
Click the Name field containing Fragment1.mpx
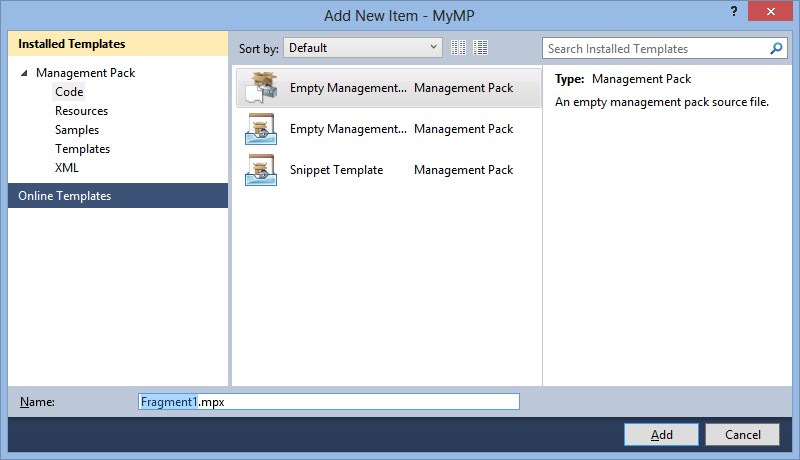point(329,402)
